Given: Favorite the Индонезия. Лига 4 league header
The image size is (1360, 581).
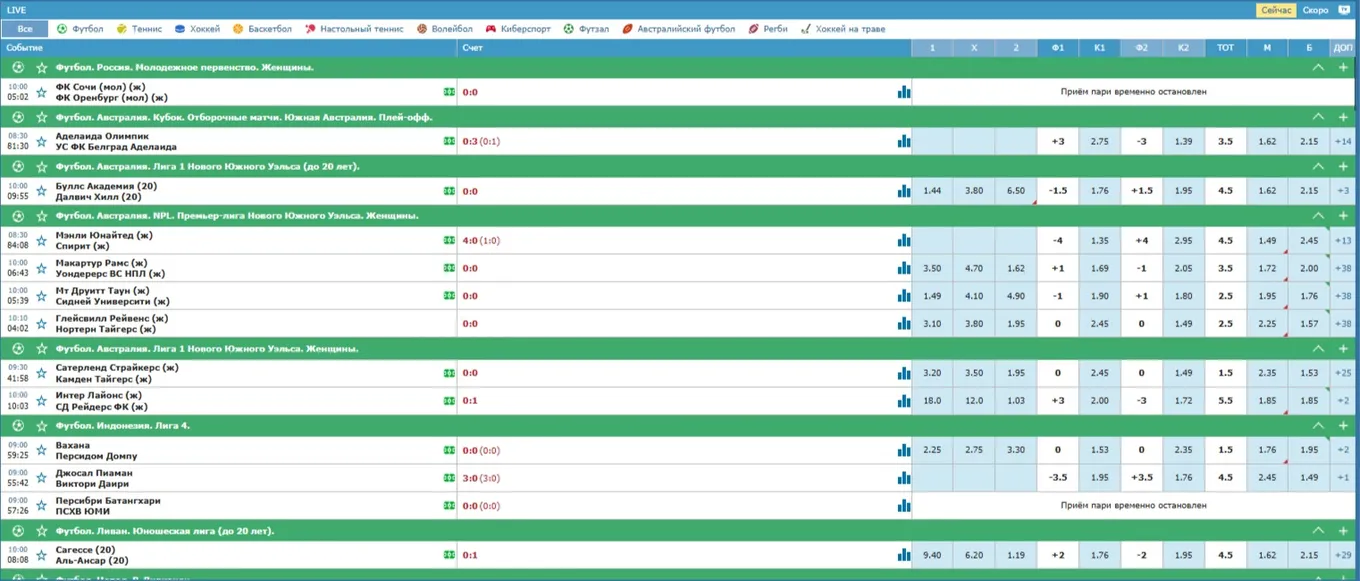Looking at the screenshot, I should pyautogui.click(x=42, y=426).
